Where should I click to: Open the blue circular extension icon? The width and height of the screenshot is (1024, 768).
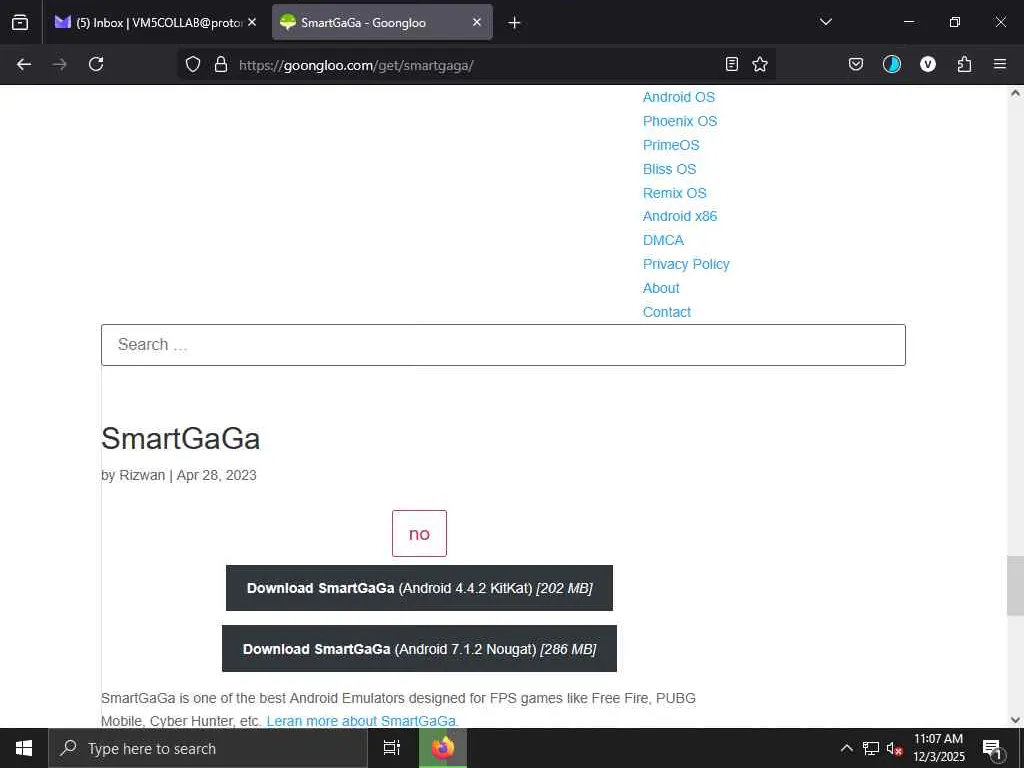point(891,64)
